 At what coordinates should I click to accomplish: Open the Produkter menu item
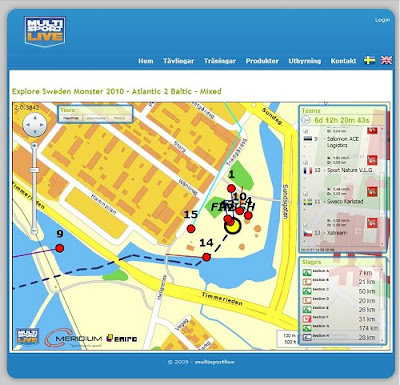pyautogui.click(x=262, y=61)
